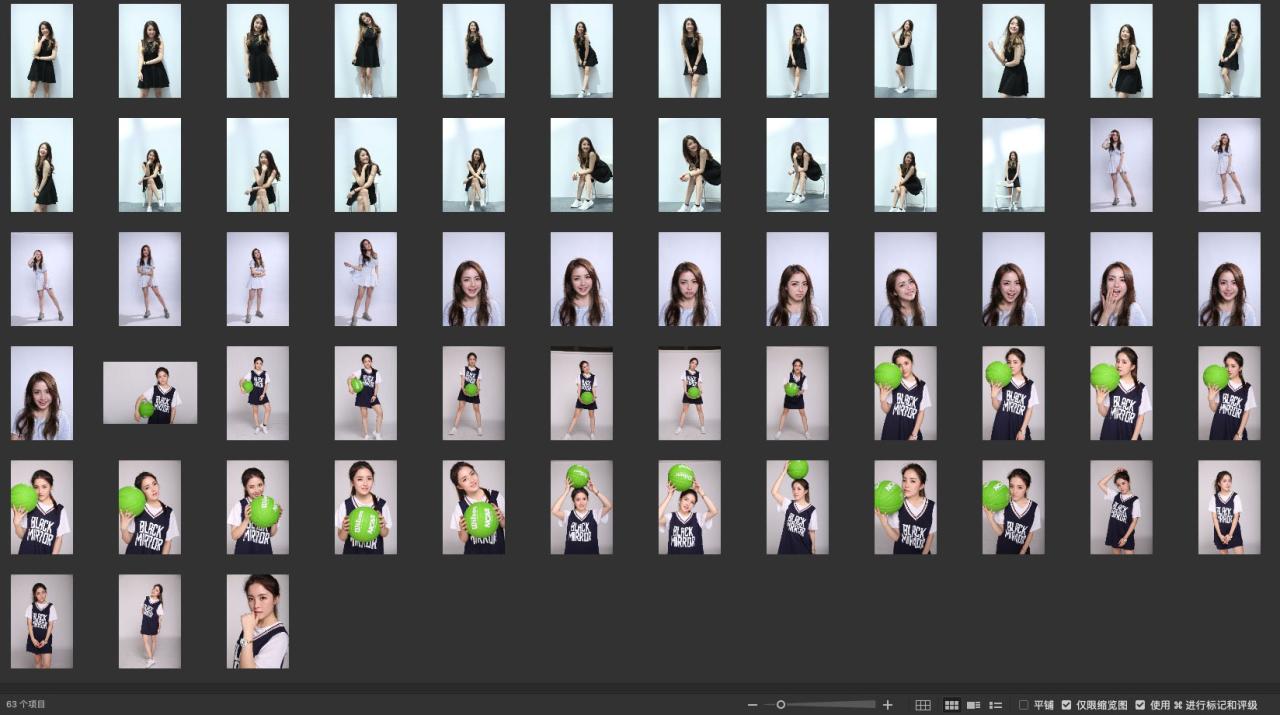The width and height of the screenshot is (1280, 715).
Task: Select the last thumbnail of the first row
Action: tap(1229, 51)
